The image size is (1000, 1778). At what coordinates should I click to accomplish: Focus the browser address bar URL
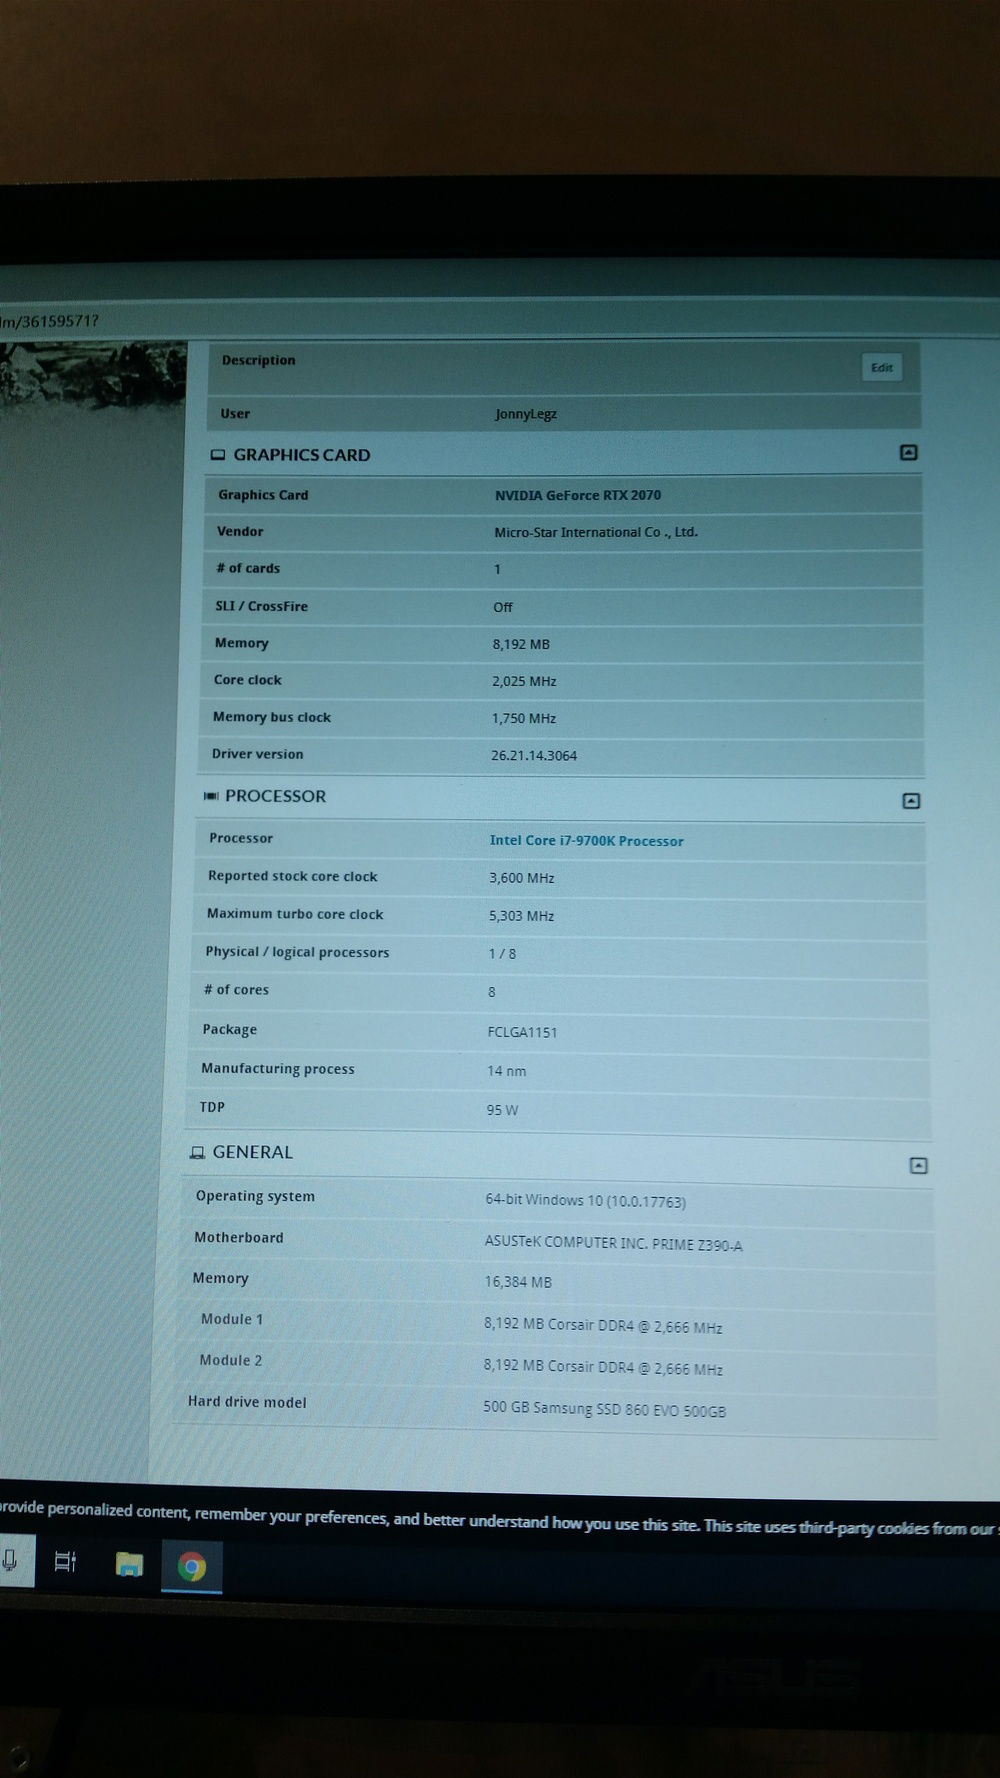[x=50, y=321]
